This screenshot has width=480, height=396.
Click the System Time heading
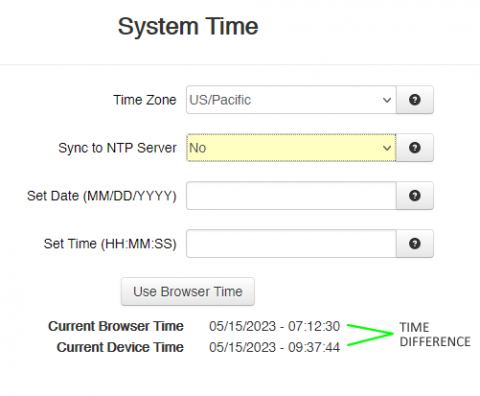(x=188, y=27)
